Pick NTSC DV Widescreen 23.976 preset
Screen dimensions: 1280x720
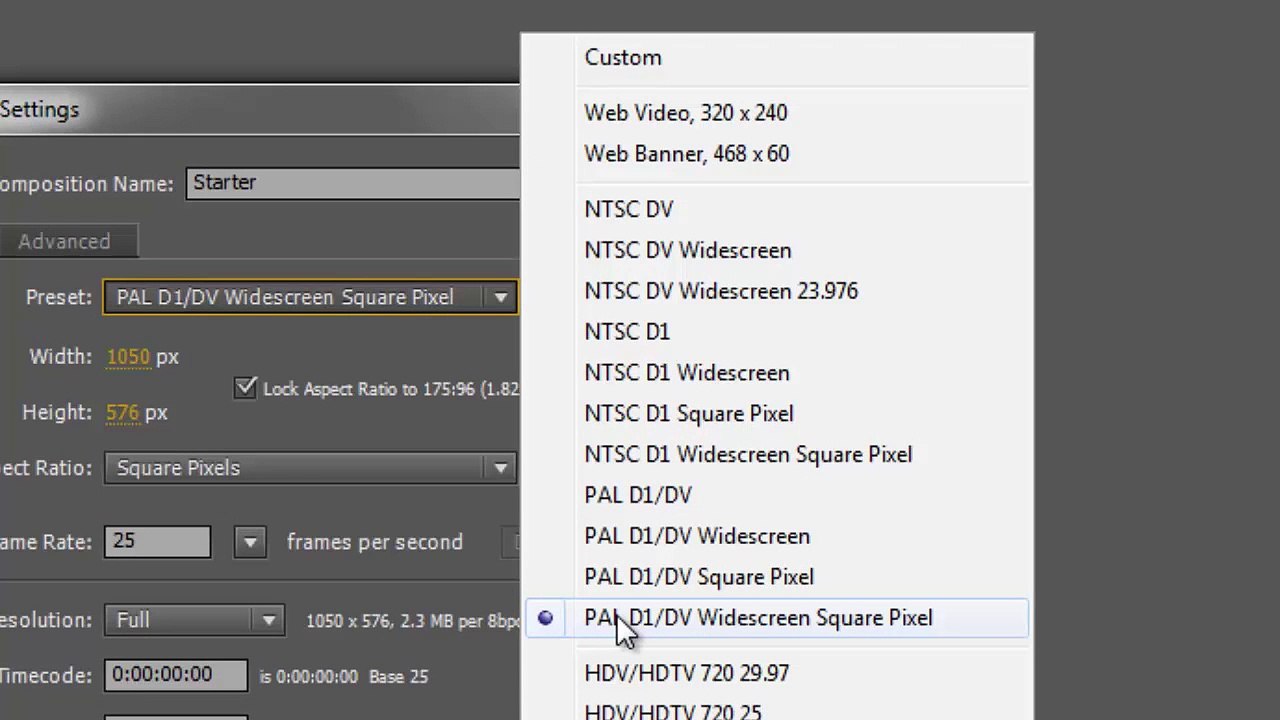(x=721, y=291)
